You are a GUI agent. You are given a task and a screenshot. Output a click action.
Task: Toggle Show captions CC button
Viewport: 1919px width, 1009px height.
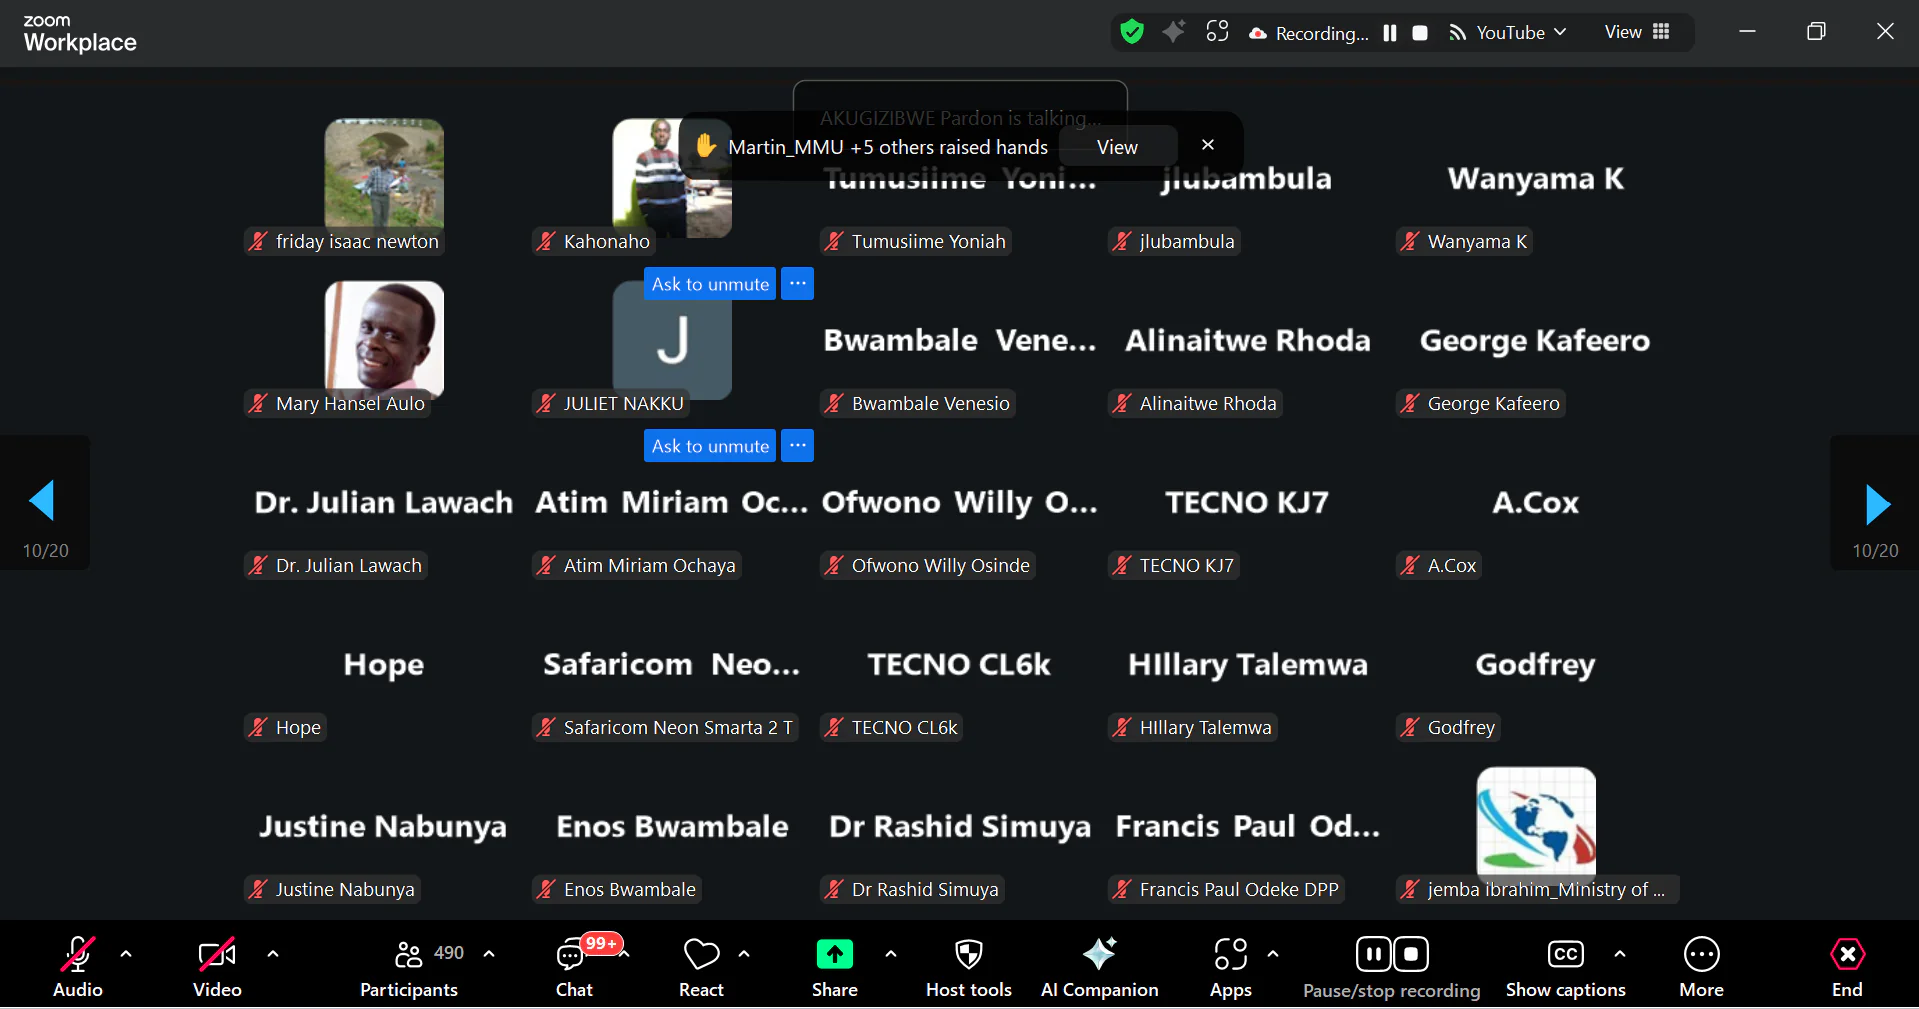coord(1565,966)
